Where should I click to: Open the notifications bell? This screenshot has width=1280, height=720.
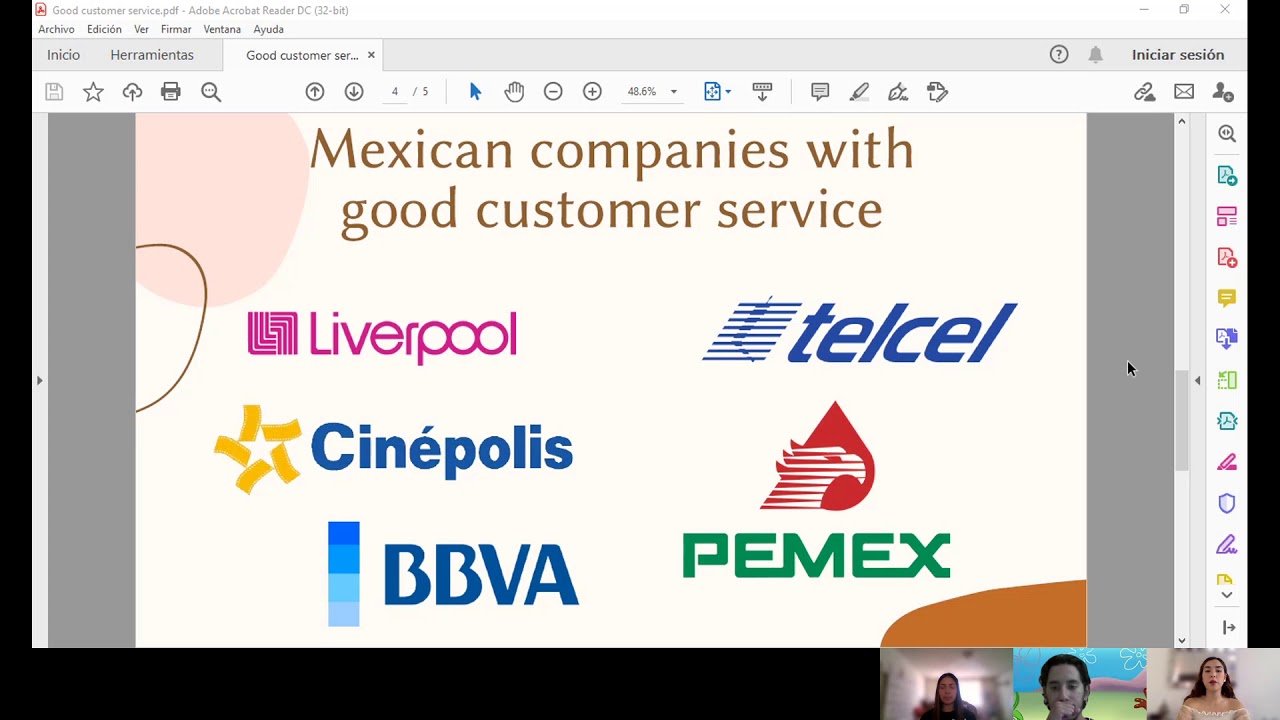(1096, 55)
